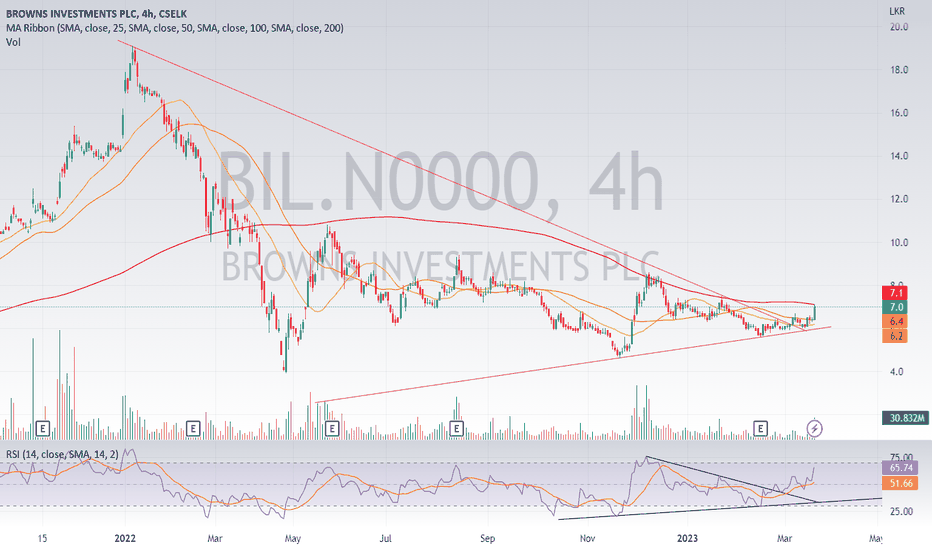Click the 30.832M volume label
Image resolution: width=932 pixels, height=550 pixels.
tap(906, 418)
